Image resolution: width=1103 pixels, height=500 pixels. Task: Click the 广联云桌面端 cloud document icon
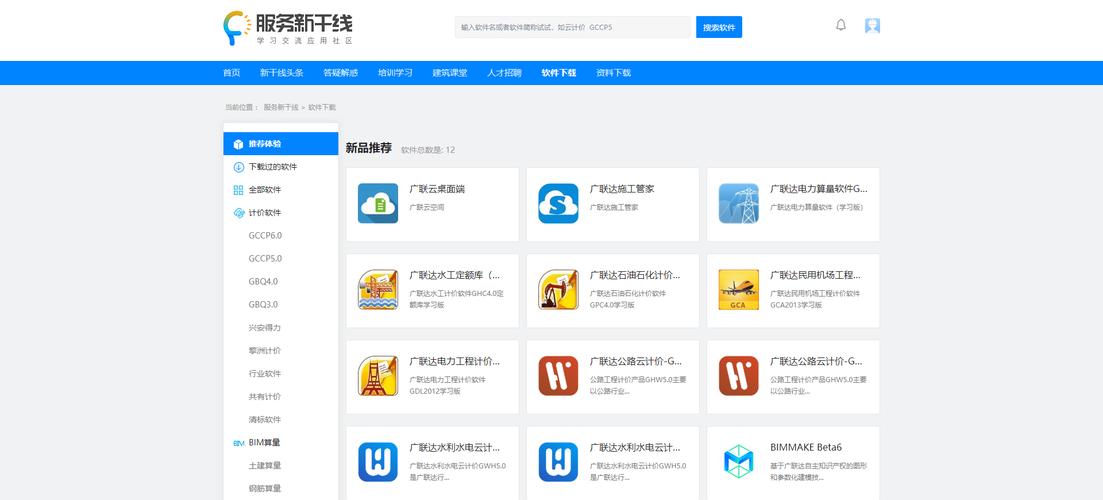pyautogui.click(x=378, y=203)
